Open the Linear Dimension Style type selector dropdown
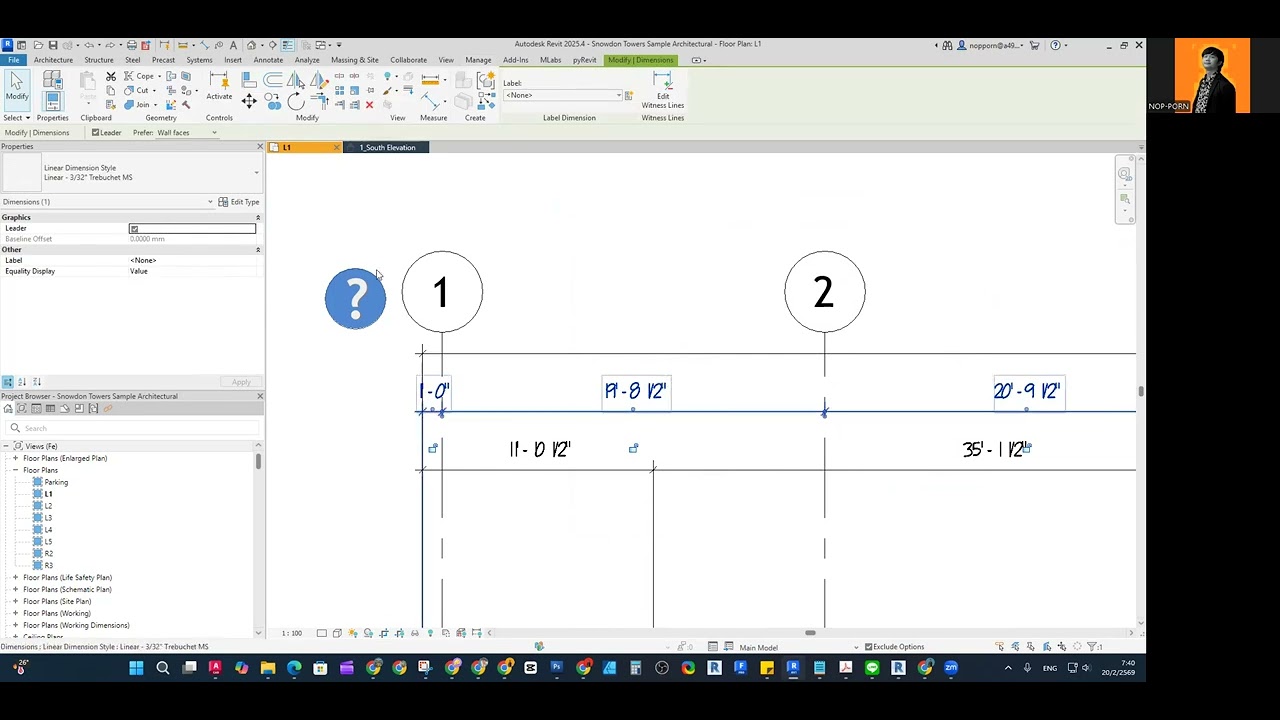 pos(256,173)
